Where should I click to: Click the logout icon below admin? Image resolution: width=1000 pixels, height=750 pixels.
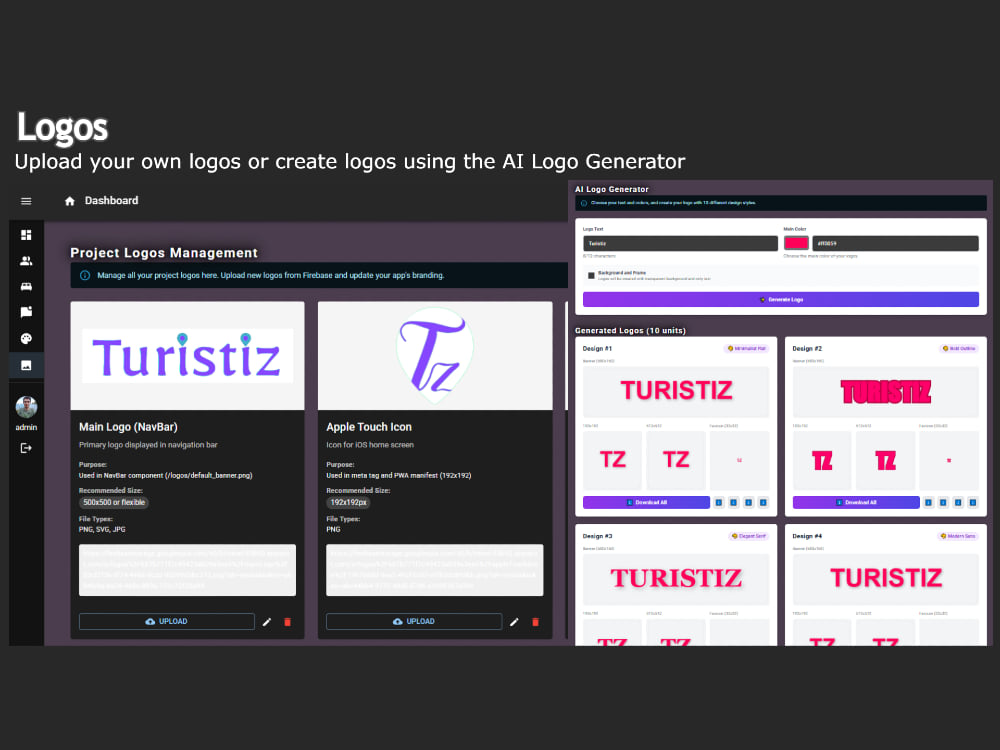tap(26, 448)
